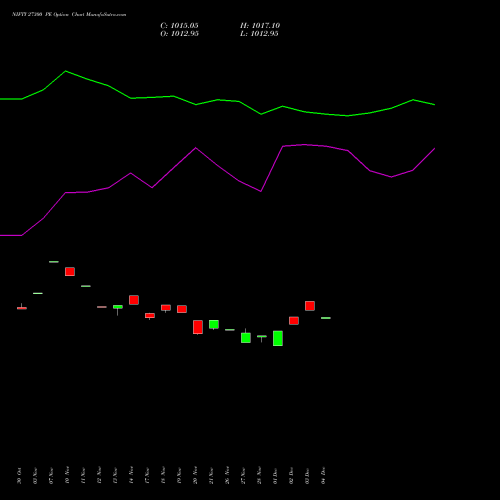The image size is (500, 500).
Task: Select the 01 Dec date label
Action: (x=275, y=476)
